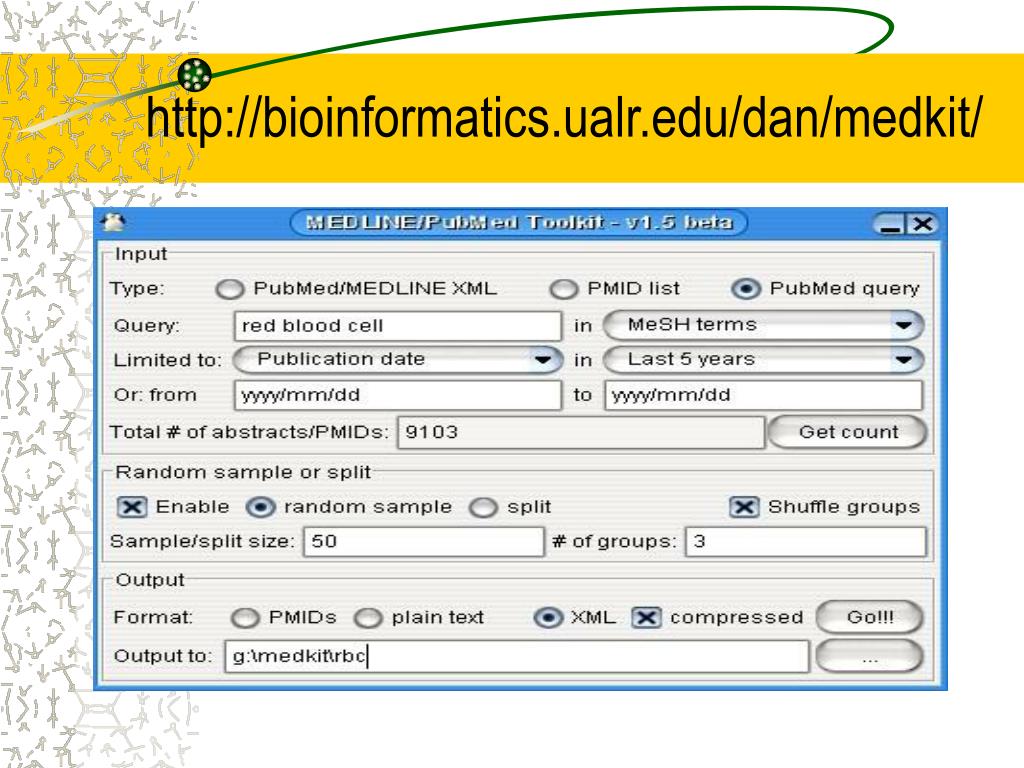Click the Output to path field
Viewport: 1024px width, 768px height.
517,656
